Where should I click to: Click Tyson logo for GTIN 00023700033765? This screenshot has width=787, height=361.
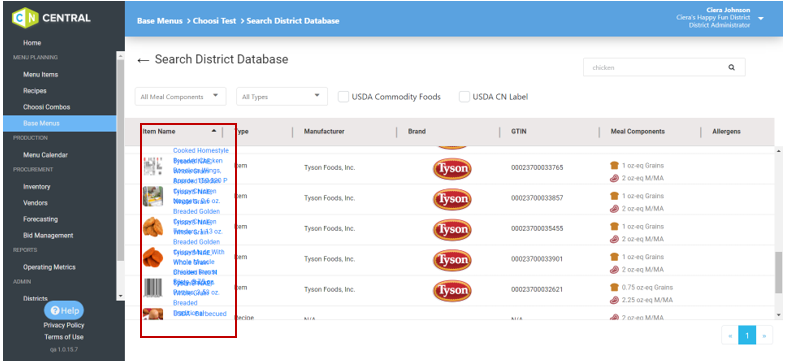click(x=452, y=168)
